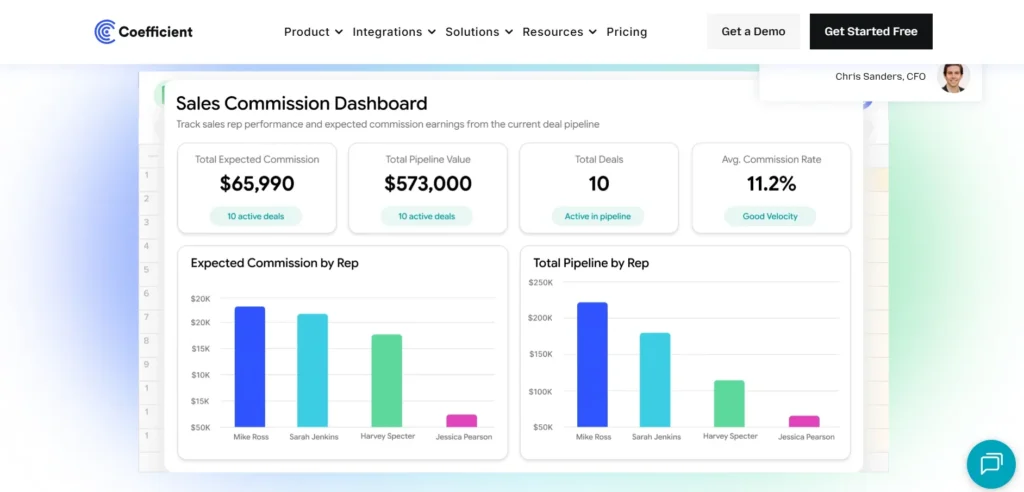Viewport: 1024px width, 492px height.
Task: Click the Good Velocity badge
Action: [x=770, y=216]
